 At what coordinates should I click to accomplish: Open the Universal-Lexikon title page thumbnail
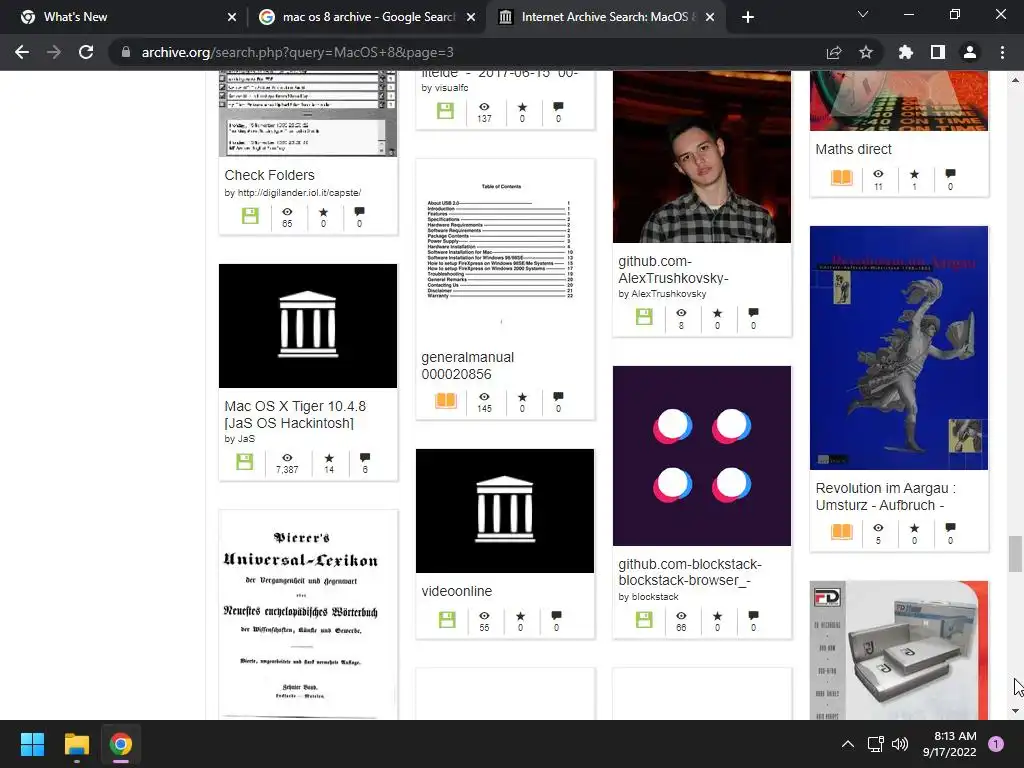click(x=308, y=615)
